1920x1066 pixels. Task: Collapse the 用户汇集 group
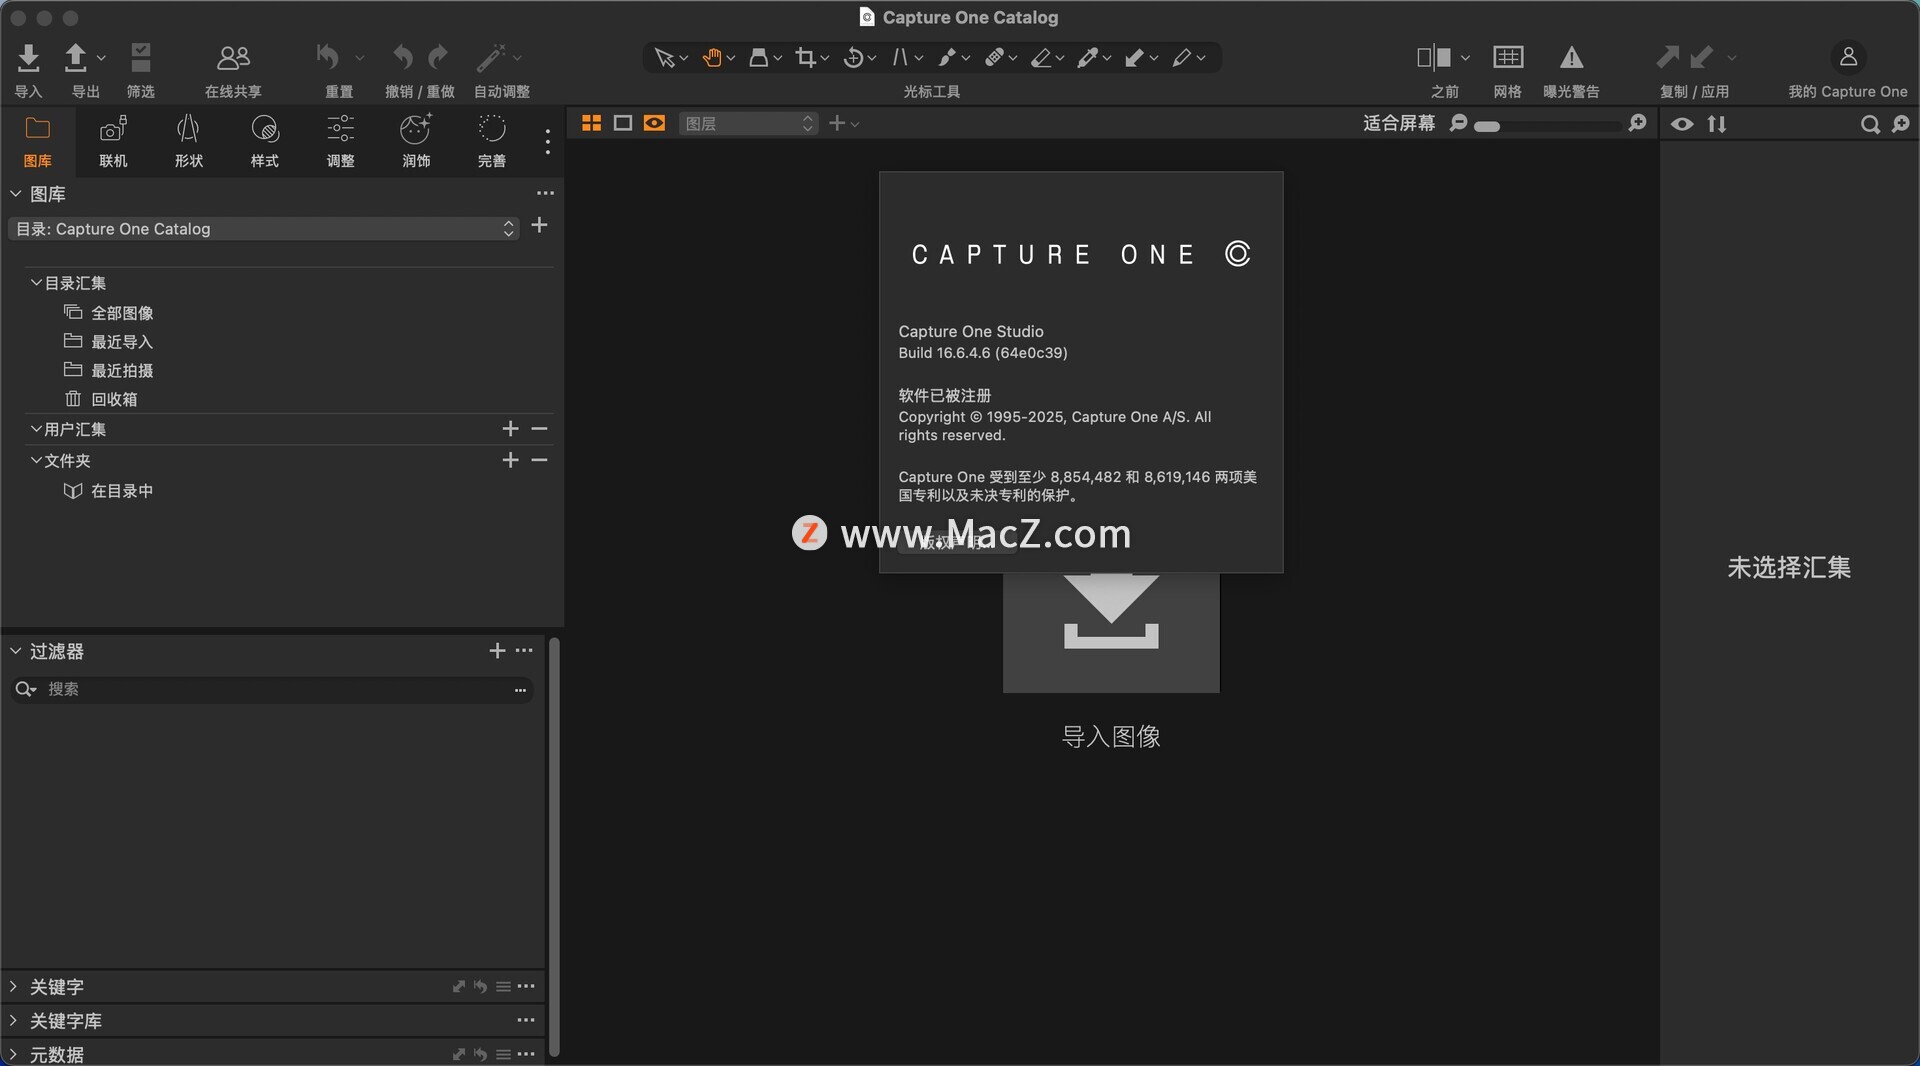click(36, 429)
